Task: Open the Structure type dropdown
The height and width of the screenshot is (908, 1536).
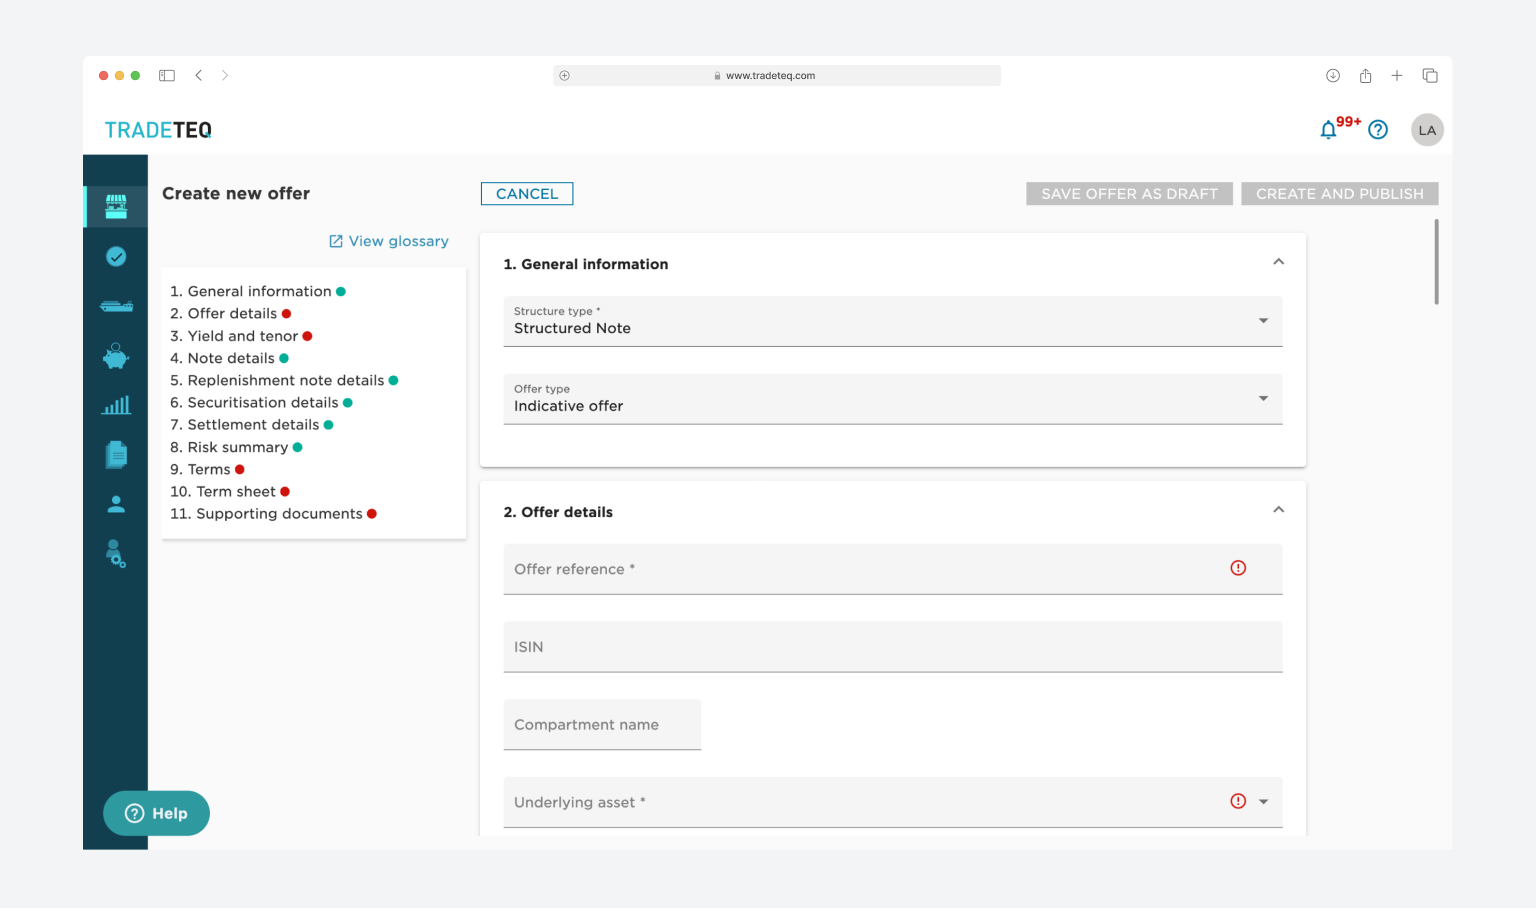Action: [892, 321]
